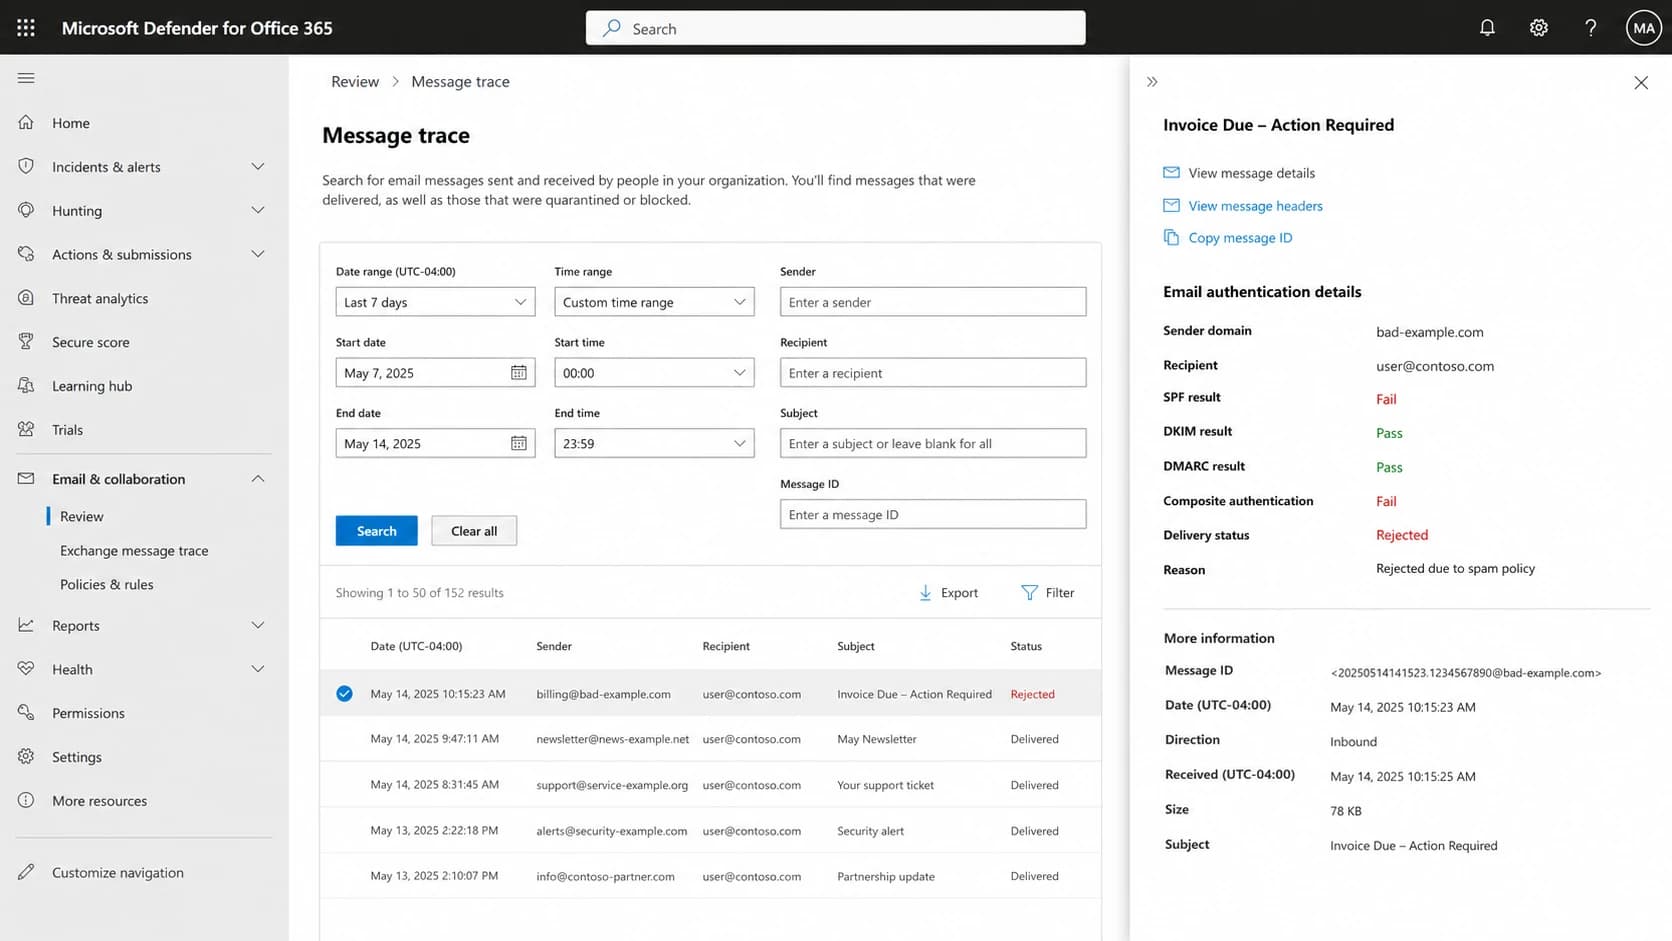Collapse navigation with hamburger icon
1672x941 pixels.
(x=26, y=78)
